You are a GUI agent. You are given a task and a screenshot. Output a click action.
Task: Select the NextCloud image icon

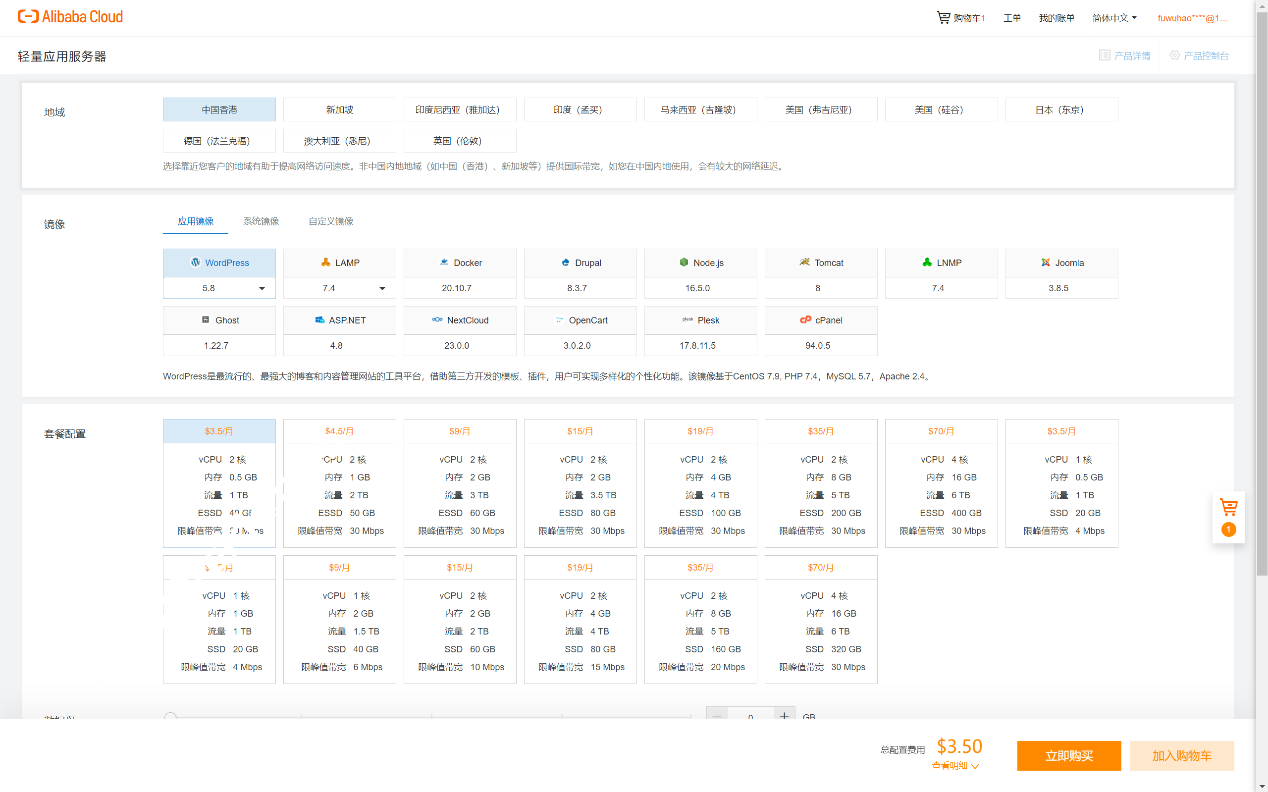(x=437, y=320)
